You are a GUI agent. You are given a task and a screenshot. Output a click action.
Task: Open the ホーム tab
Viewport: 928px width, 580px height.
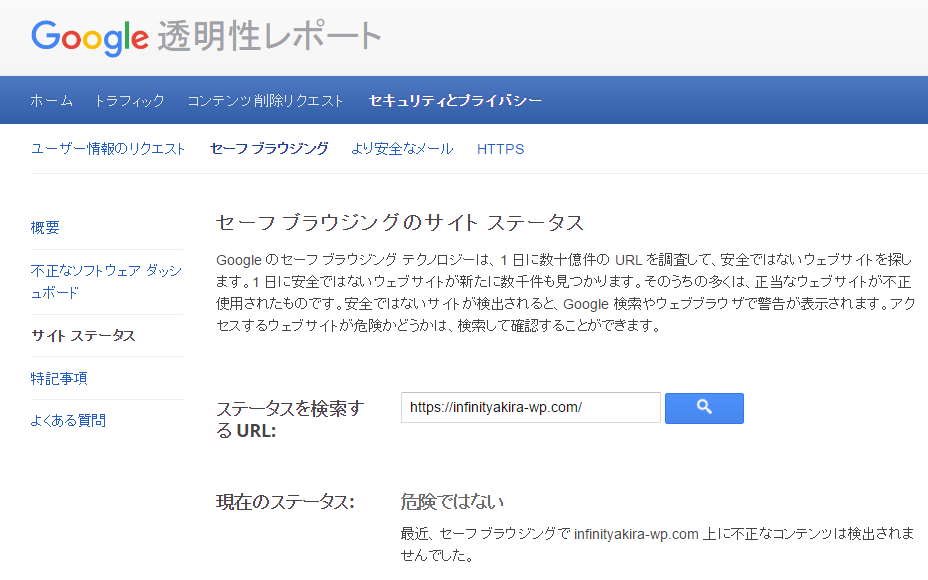pos(51,101)
